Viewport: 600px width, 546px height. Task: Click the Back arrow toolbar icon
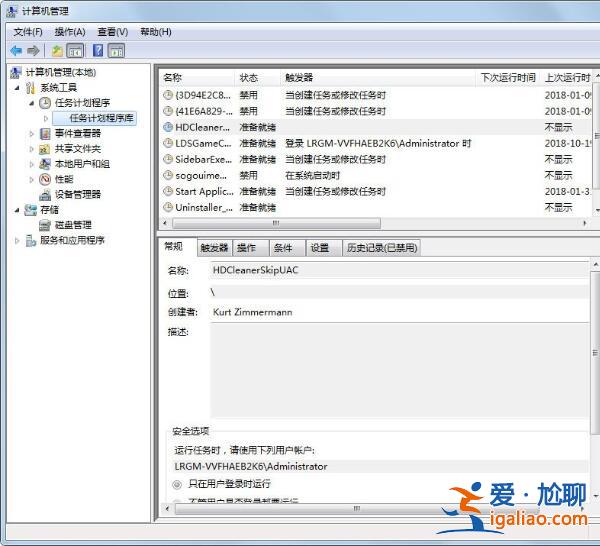tap(16, 51)
